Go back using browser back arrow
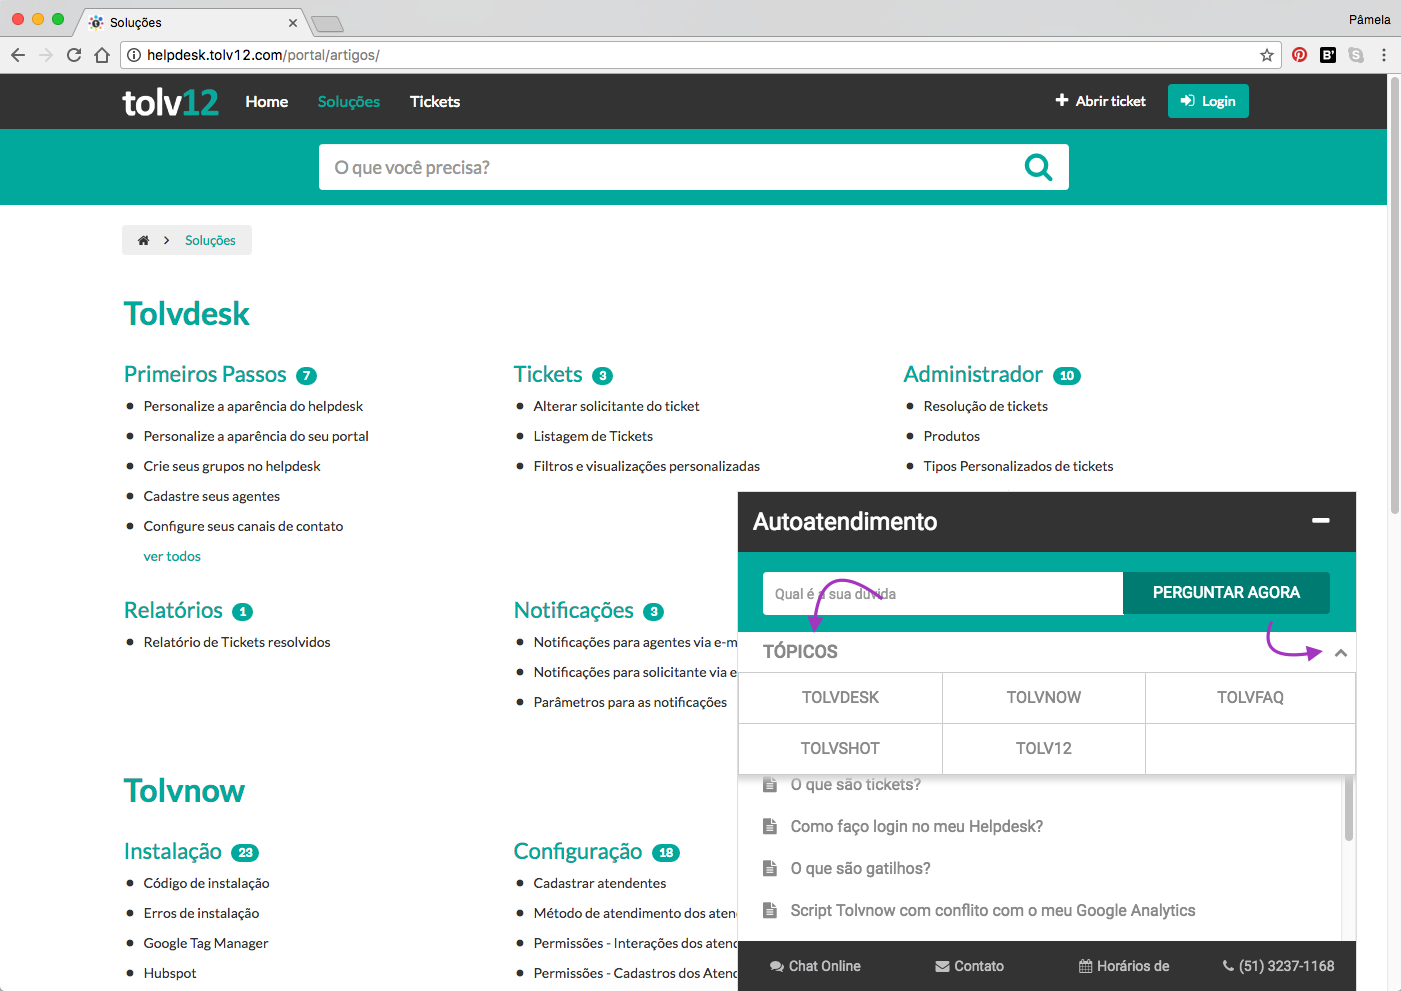The height and width of the screenshot is (991, 1401). 17,55
